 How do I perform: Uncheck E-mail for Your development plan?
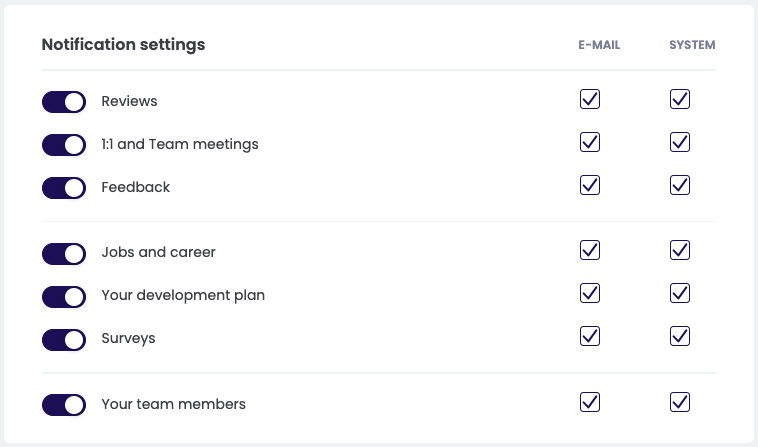point(590,293)
